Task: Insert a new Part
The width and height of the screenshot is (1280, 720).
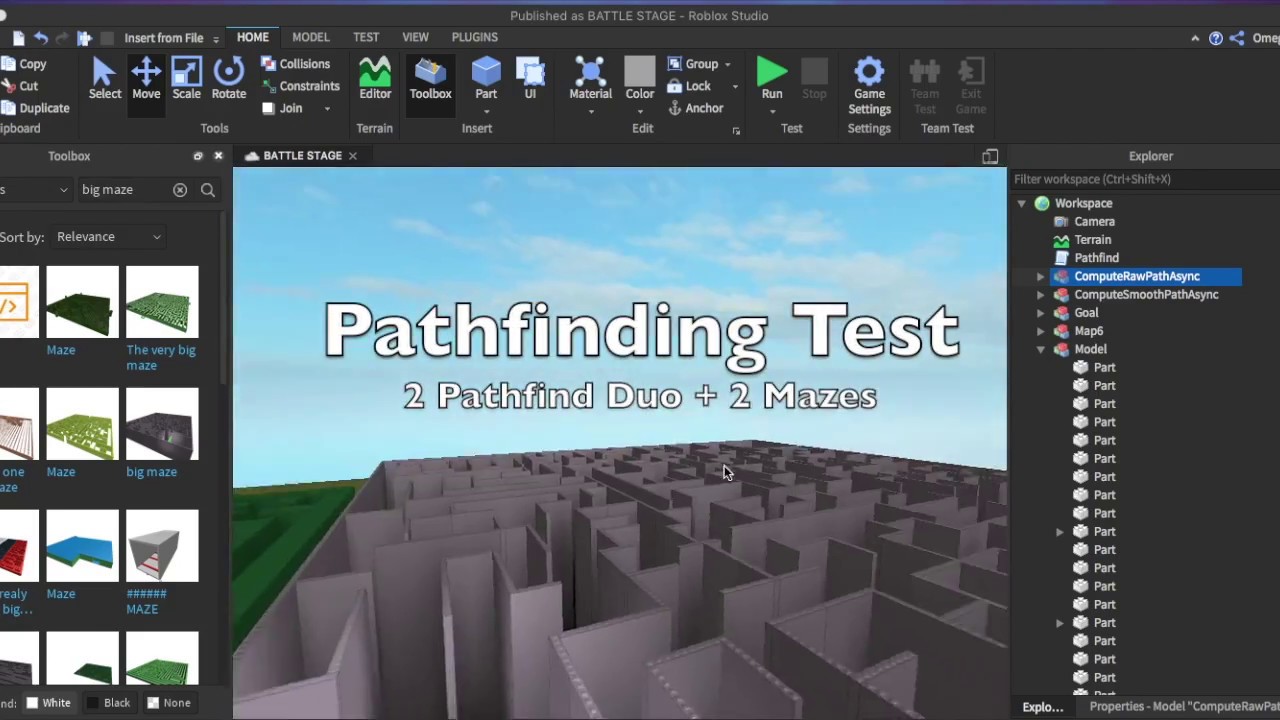Action: pos(486,79)
